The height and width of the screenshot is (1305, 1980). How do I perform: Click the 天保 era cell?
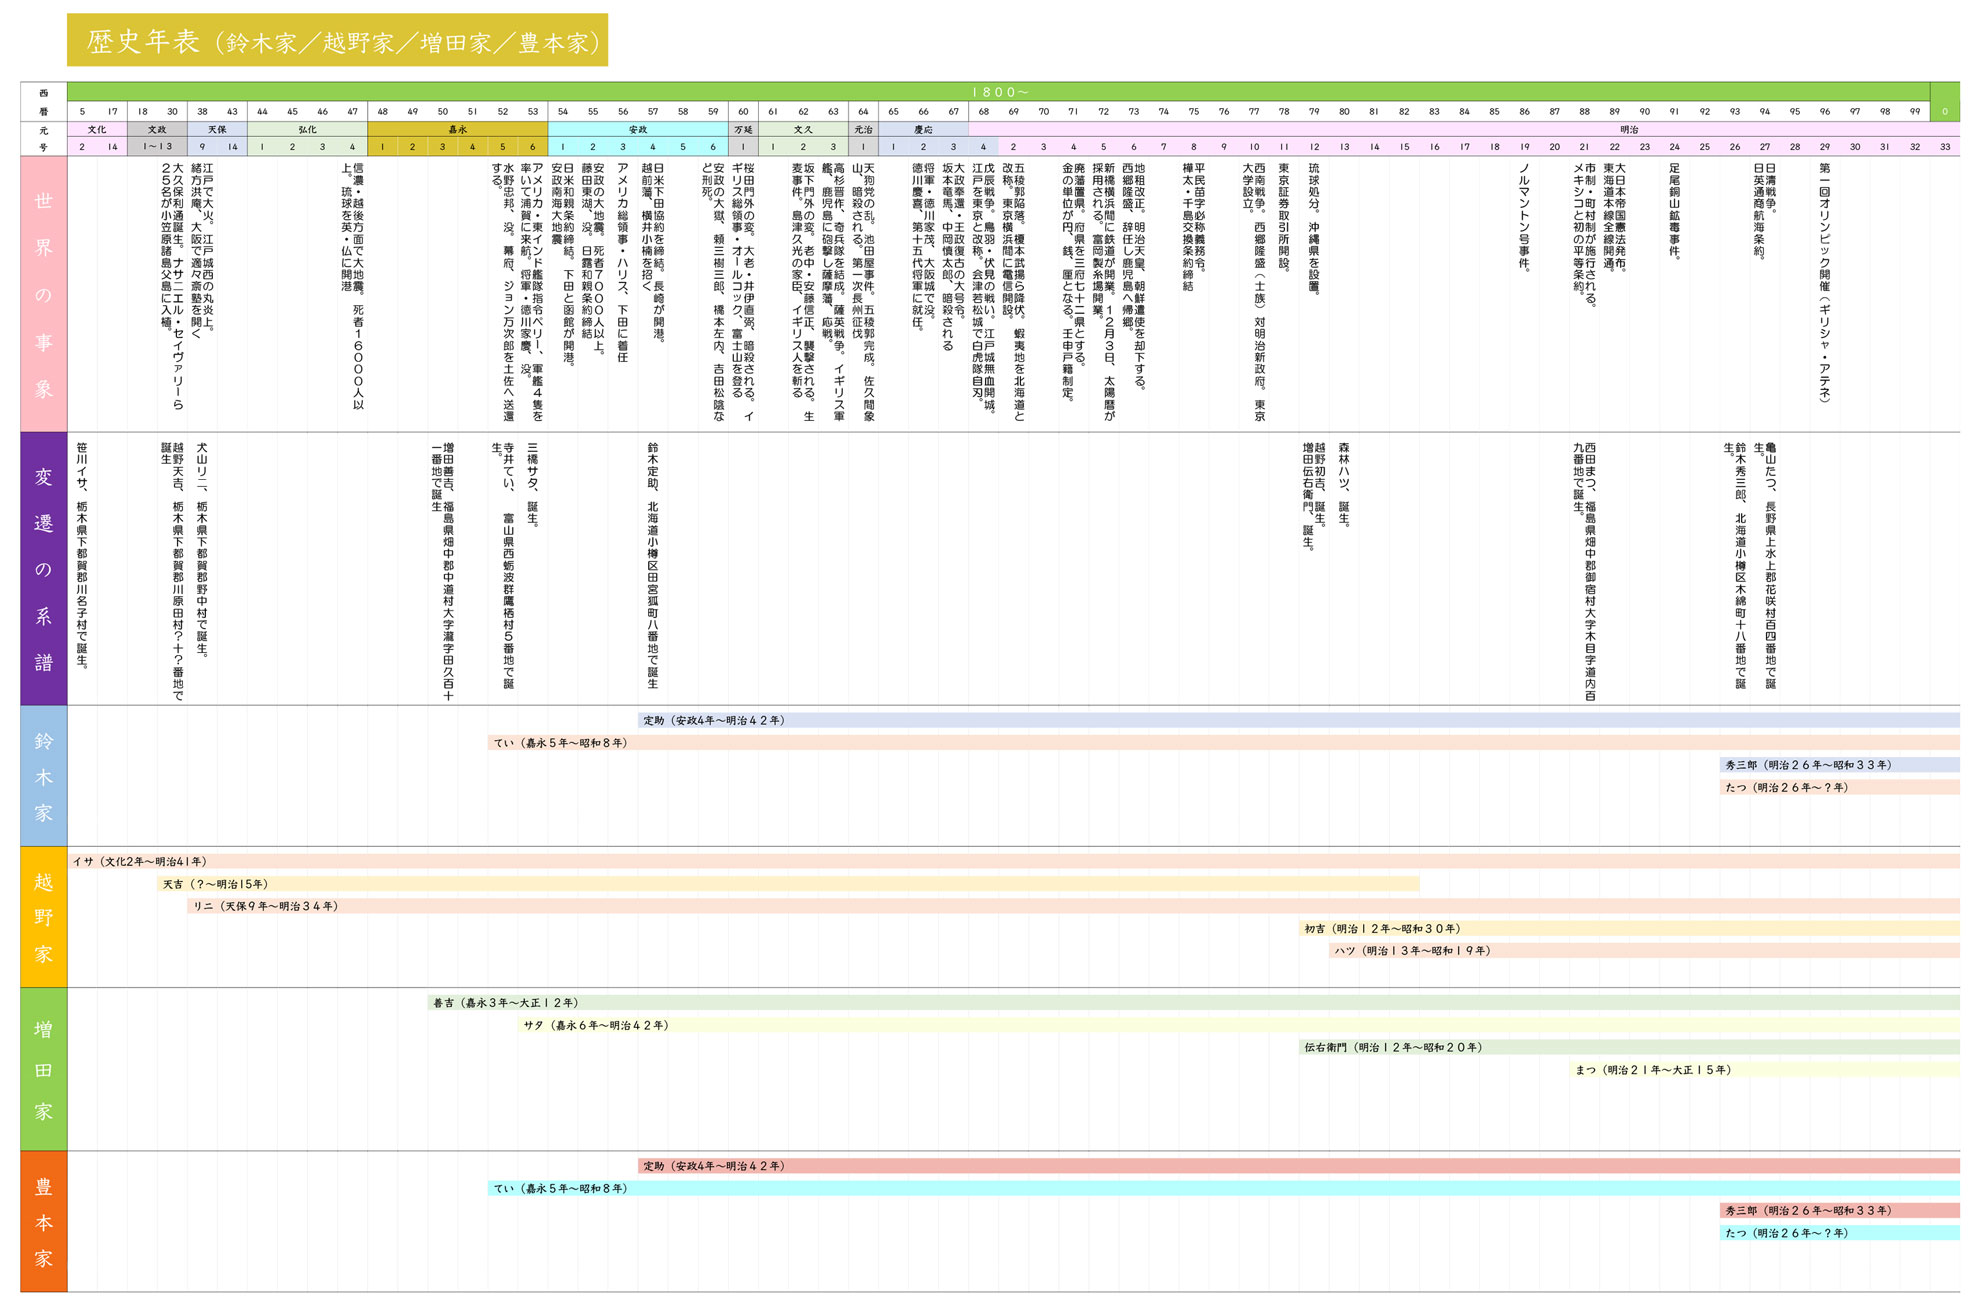(217, 129)
